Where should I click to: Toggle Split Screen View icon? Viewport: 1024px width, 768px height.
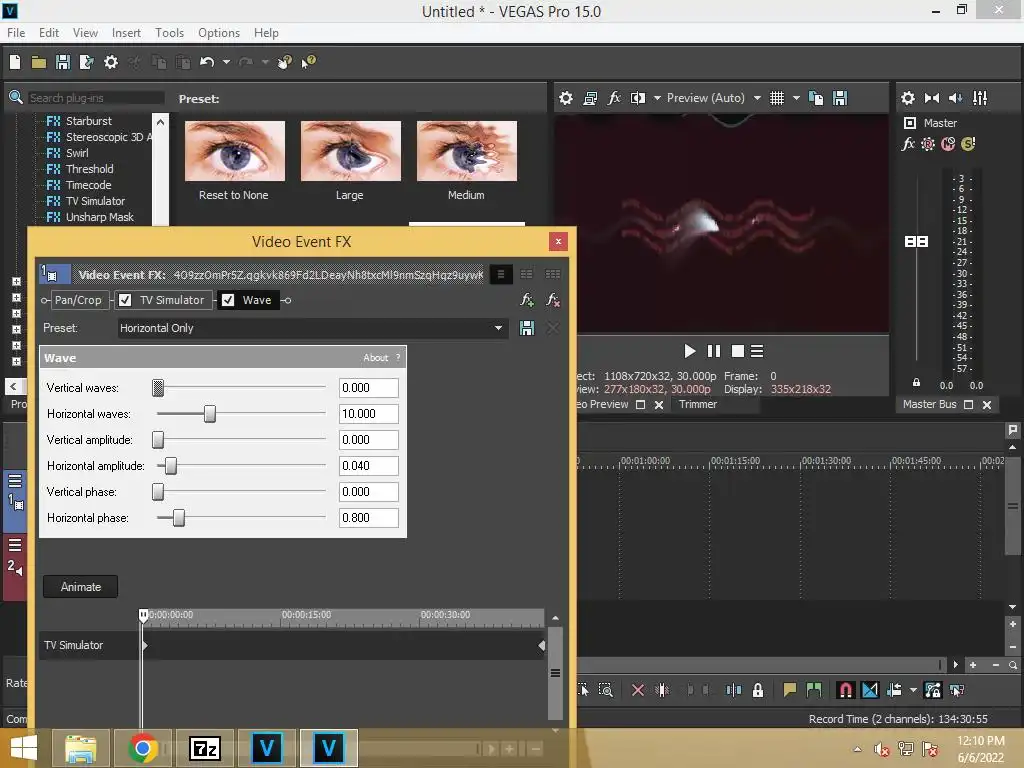[637, 98]
